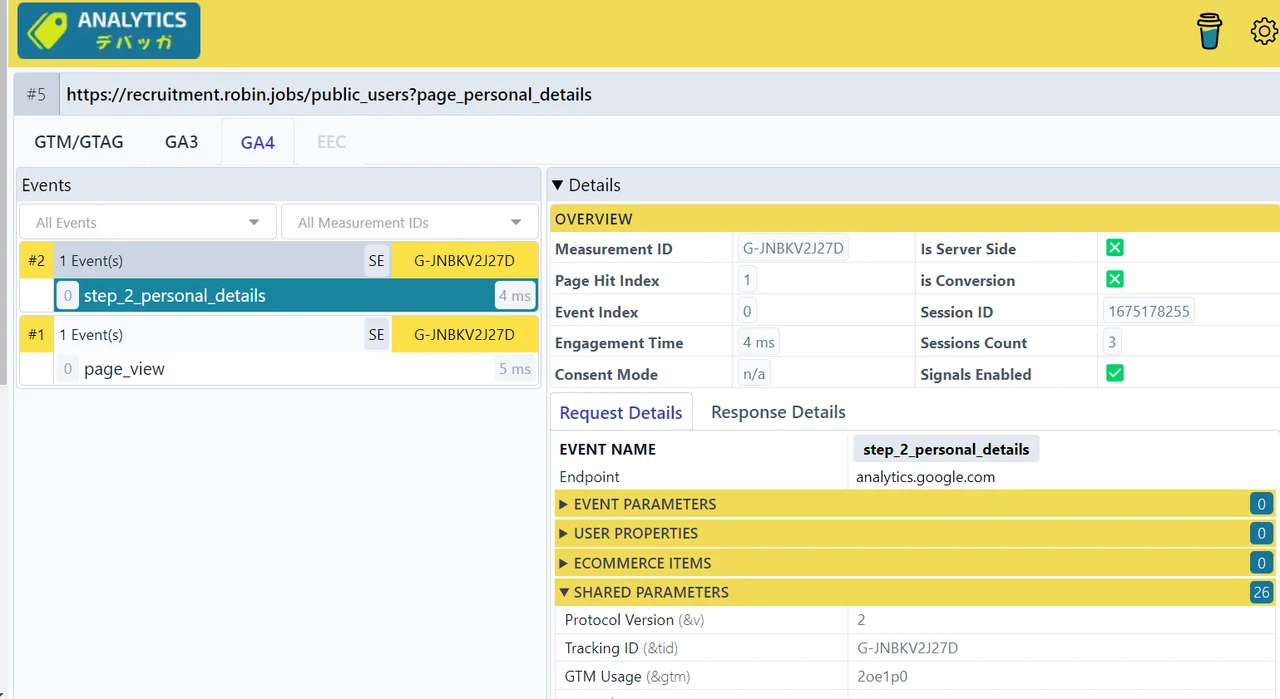Click the Engagement Time value 4 ms
The width and height of the screenshot is (1280, 699).
pyautogui.click(x=759, y=342)
